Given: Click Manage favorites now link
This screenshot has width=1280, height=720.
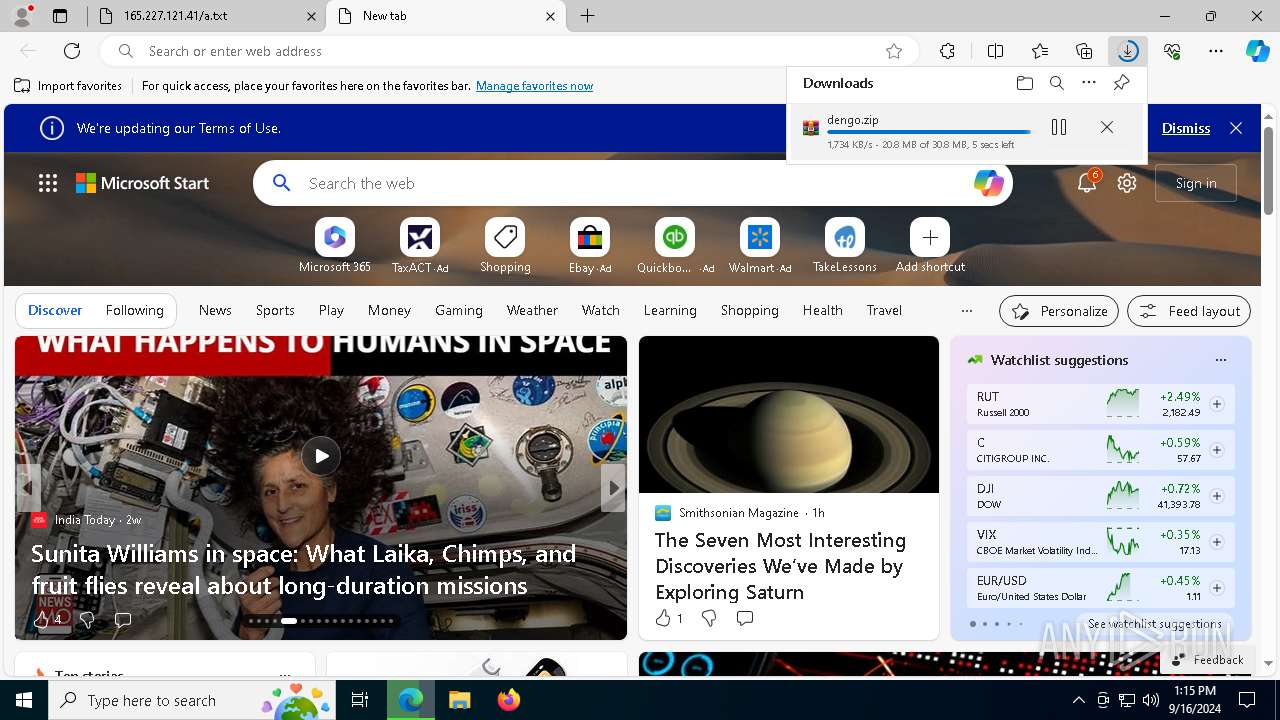Looking at the screenshot, I should tap(534, 86).
